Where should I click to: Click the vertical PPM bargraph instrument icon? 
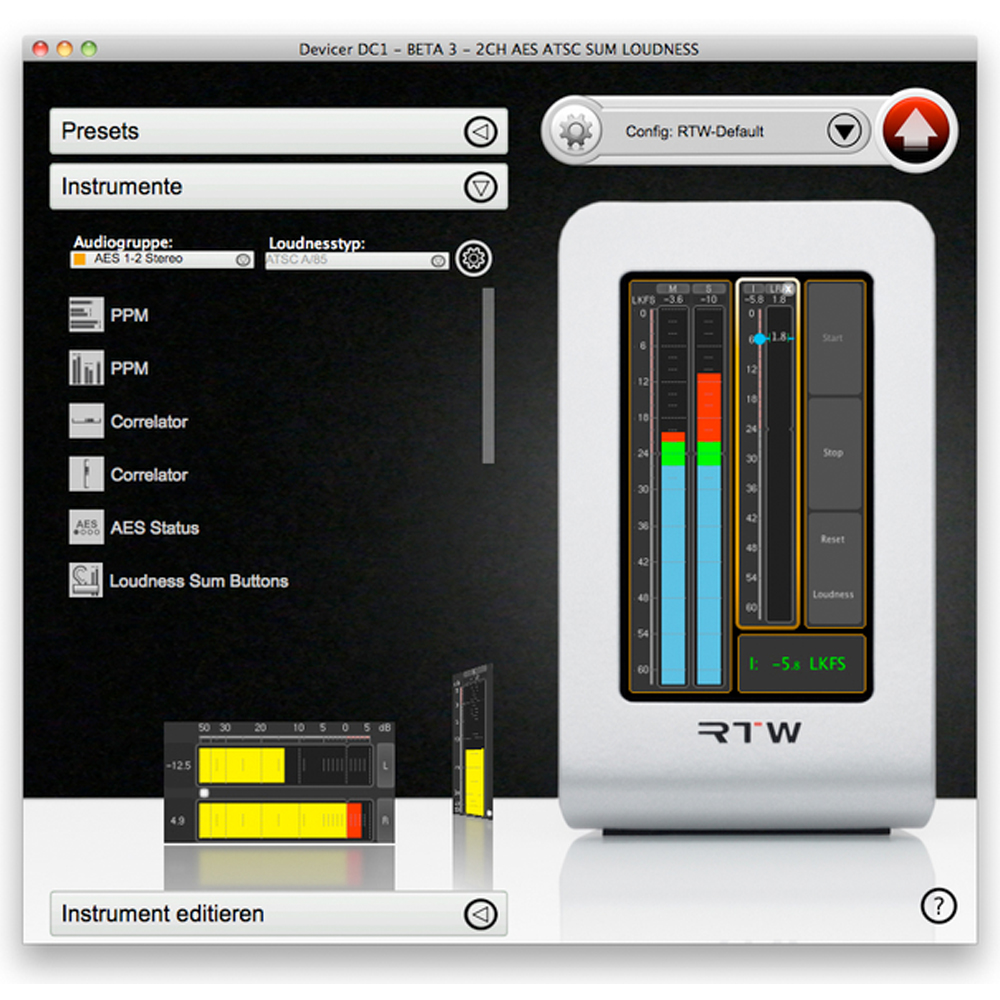pos(86,368)
